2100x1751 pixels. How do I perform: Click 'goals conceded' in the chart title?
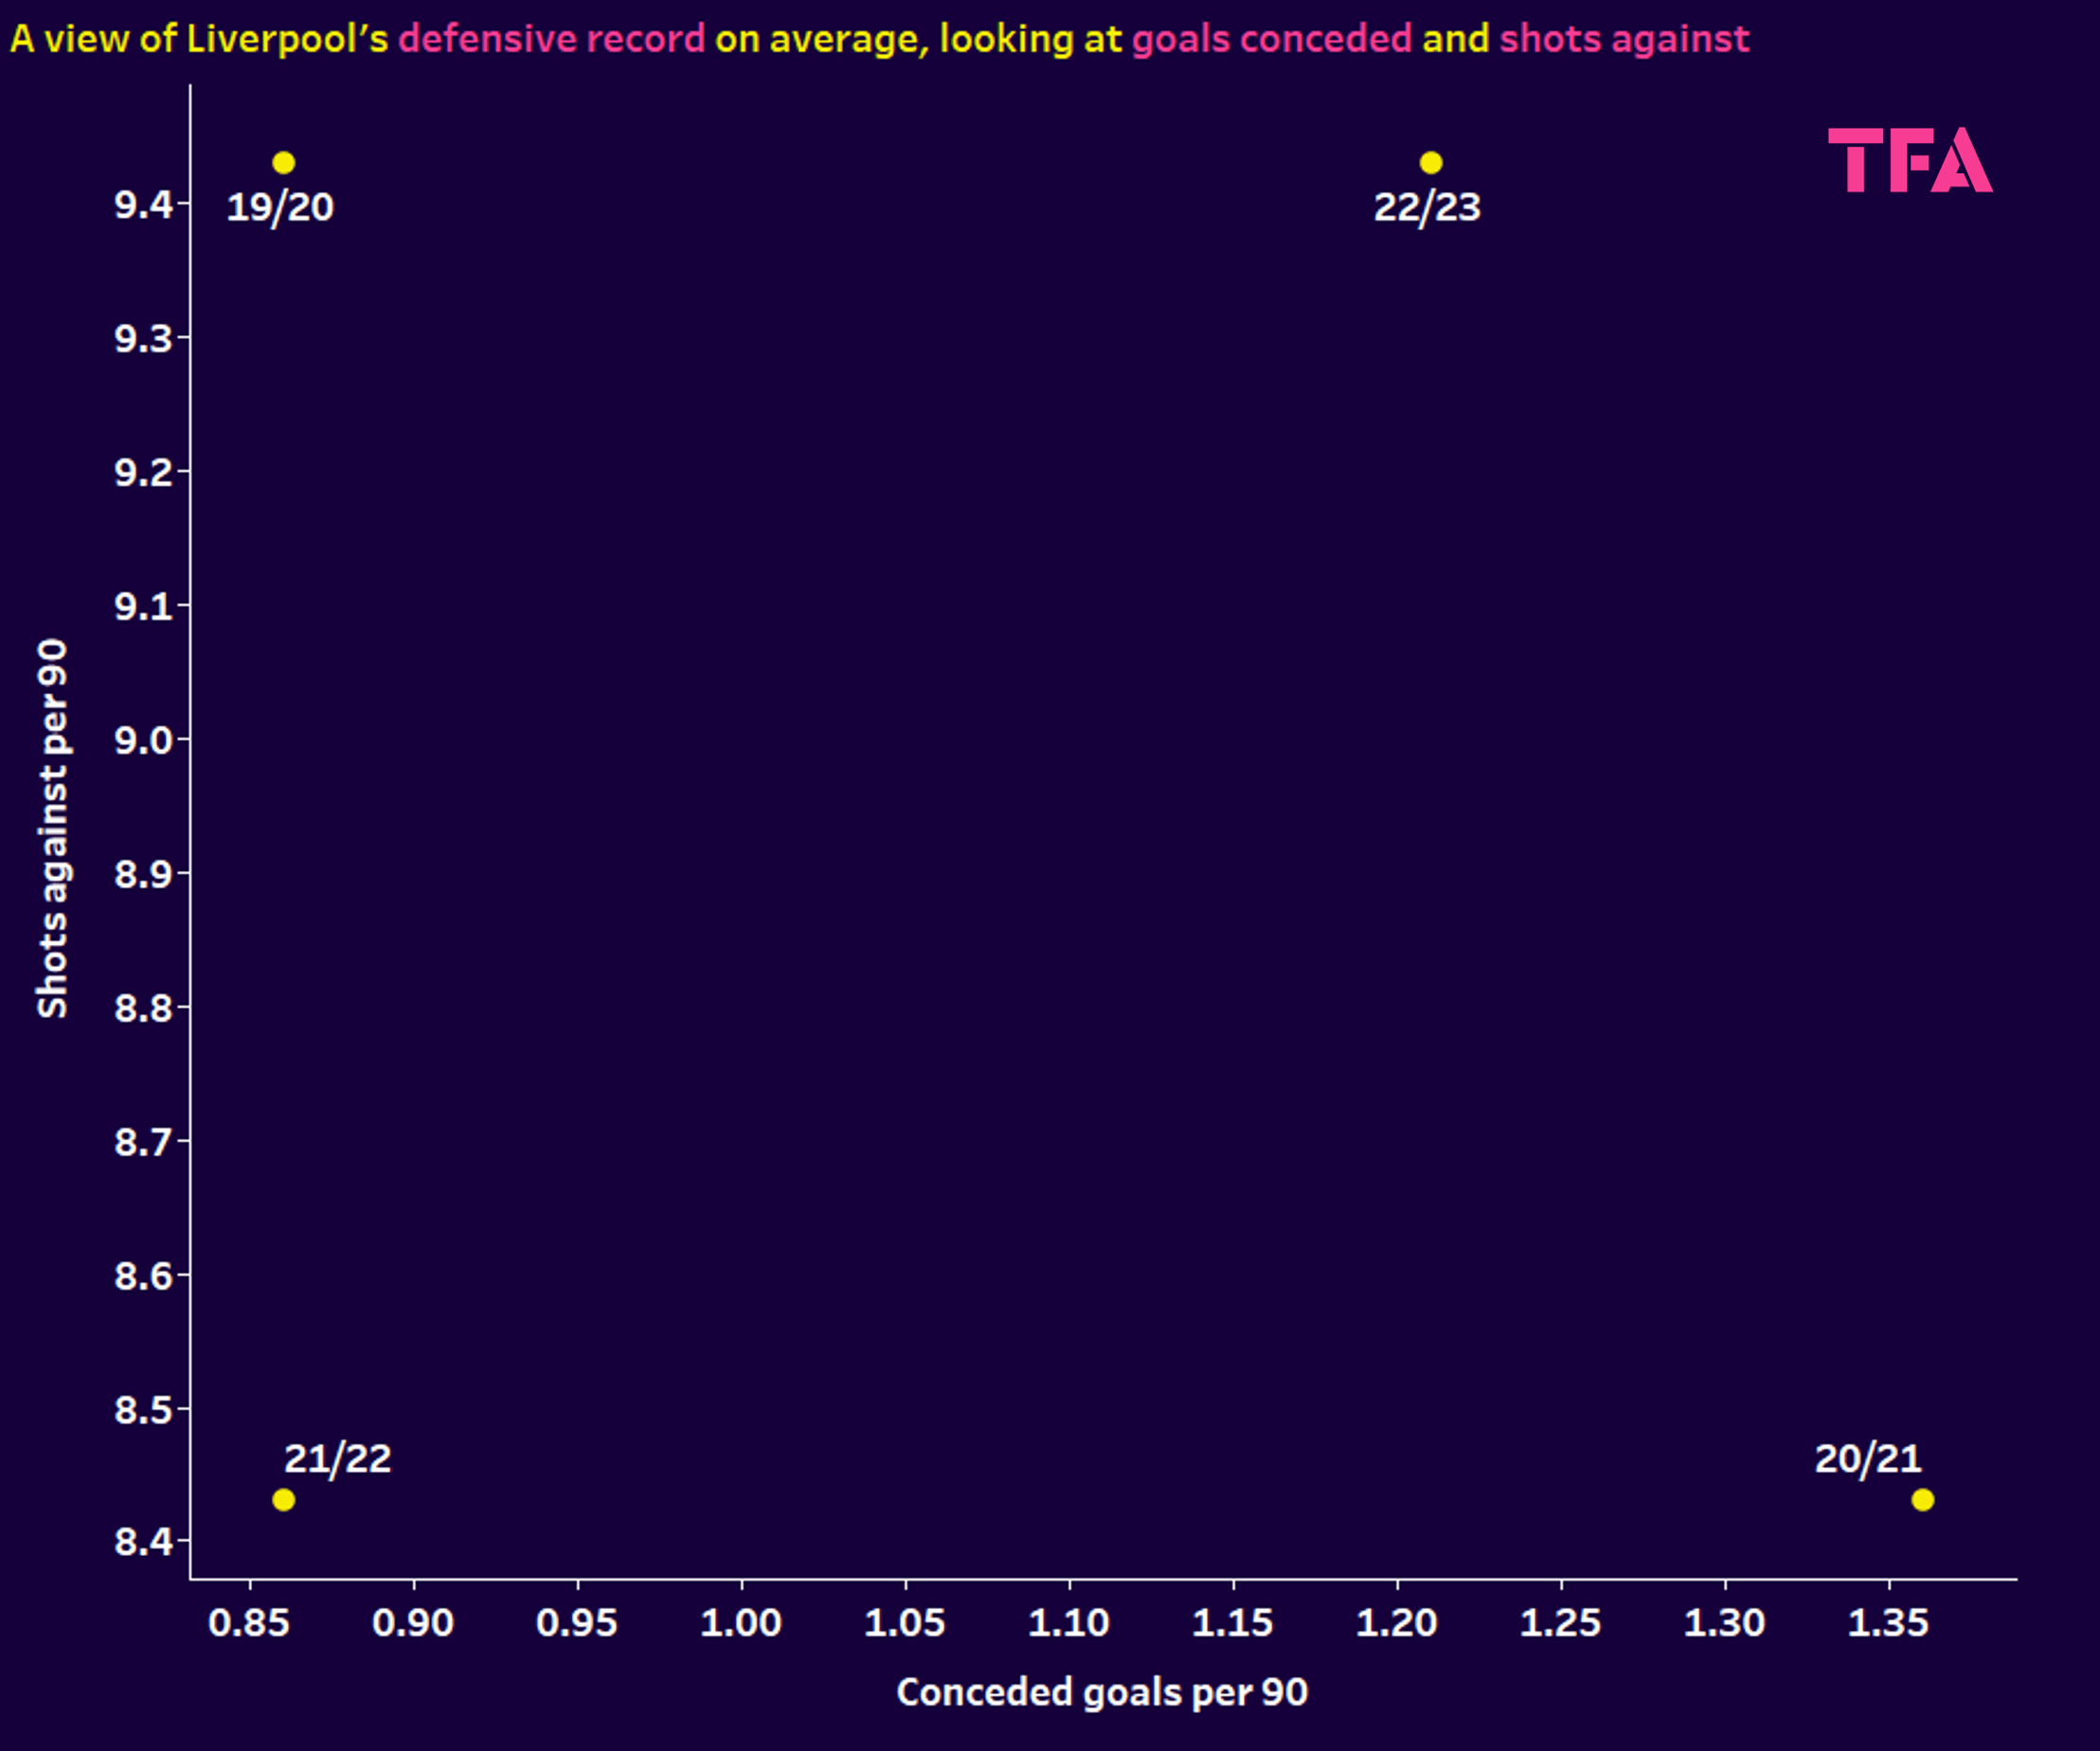tap(1272, 39)
